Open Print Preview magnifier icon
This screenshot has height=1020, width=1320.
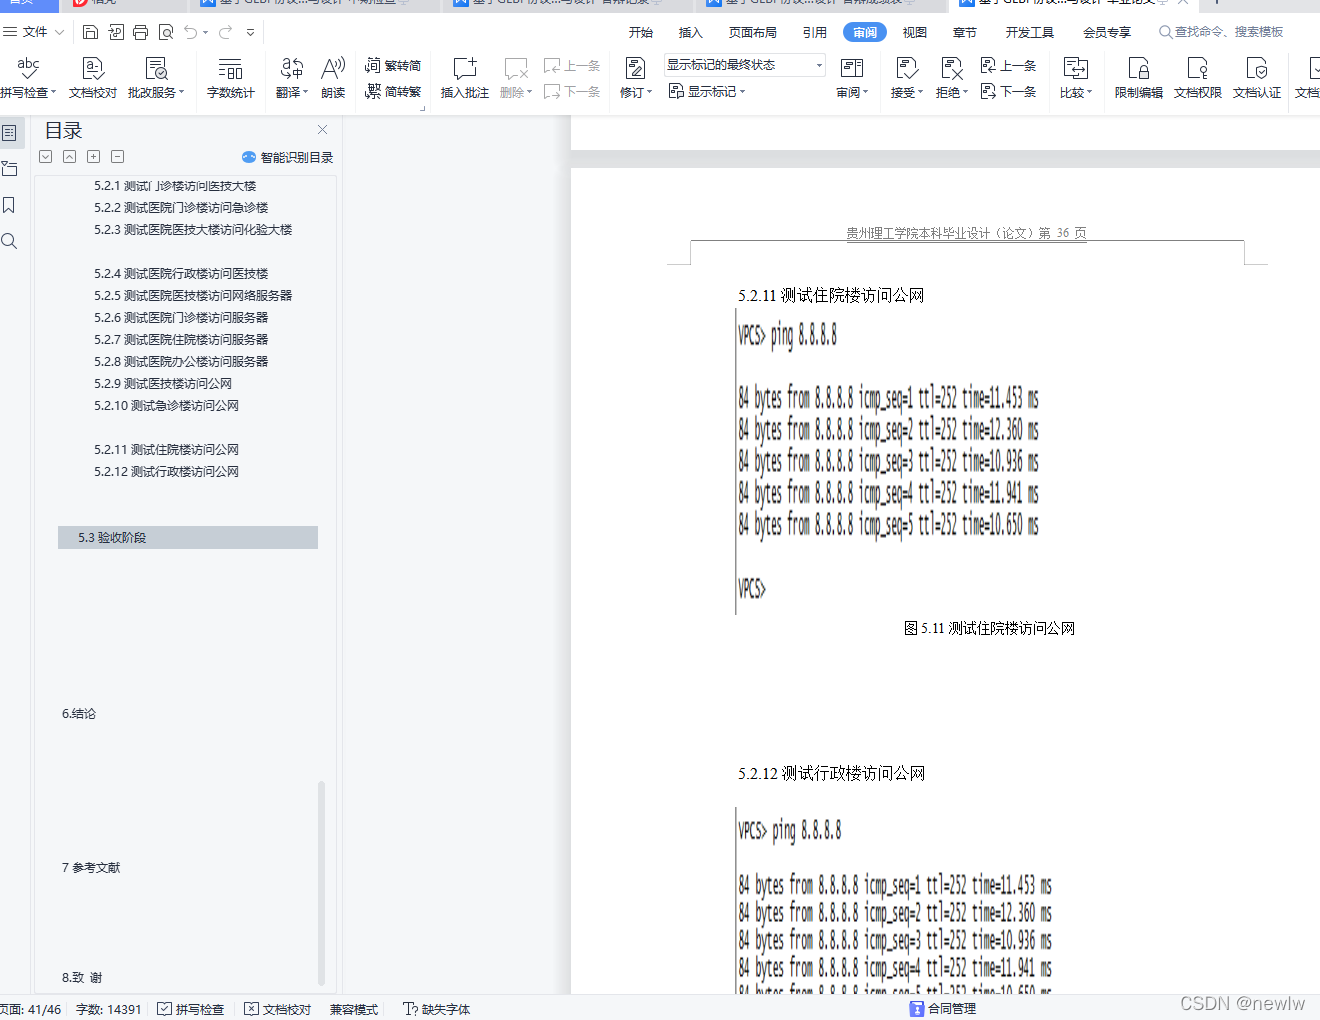[x=166, y=32]
